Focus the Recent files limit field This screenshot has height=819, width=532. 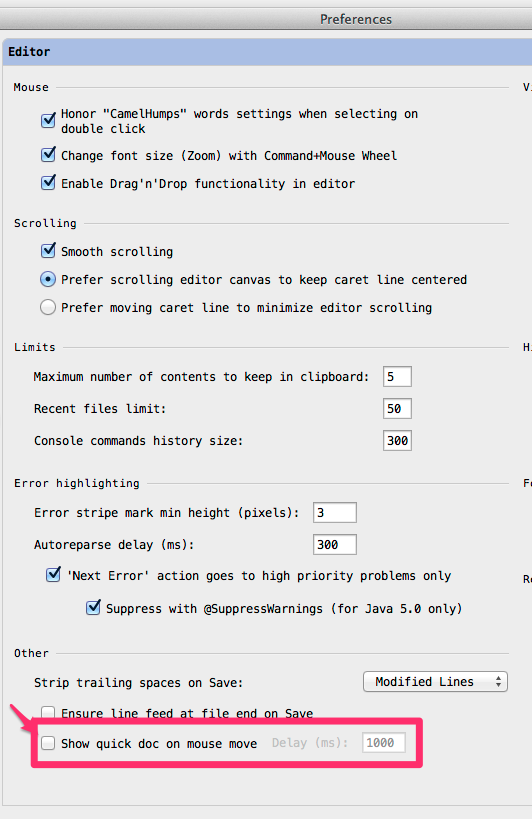tap(397, 408)
